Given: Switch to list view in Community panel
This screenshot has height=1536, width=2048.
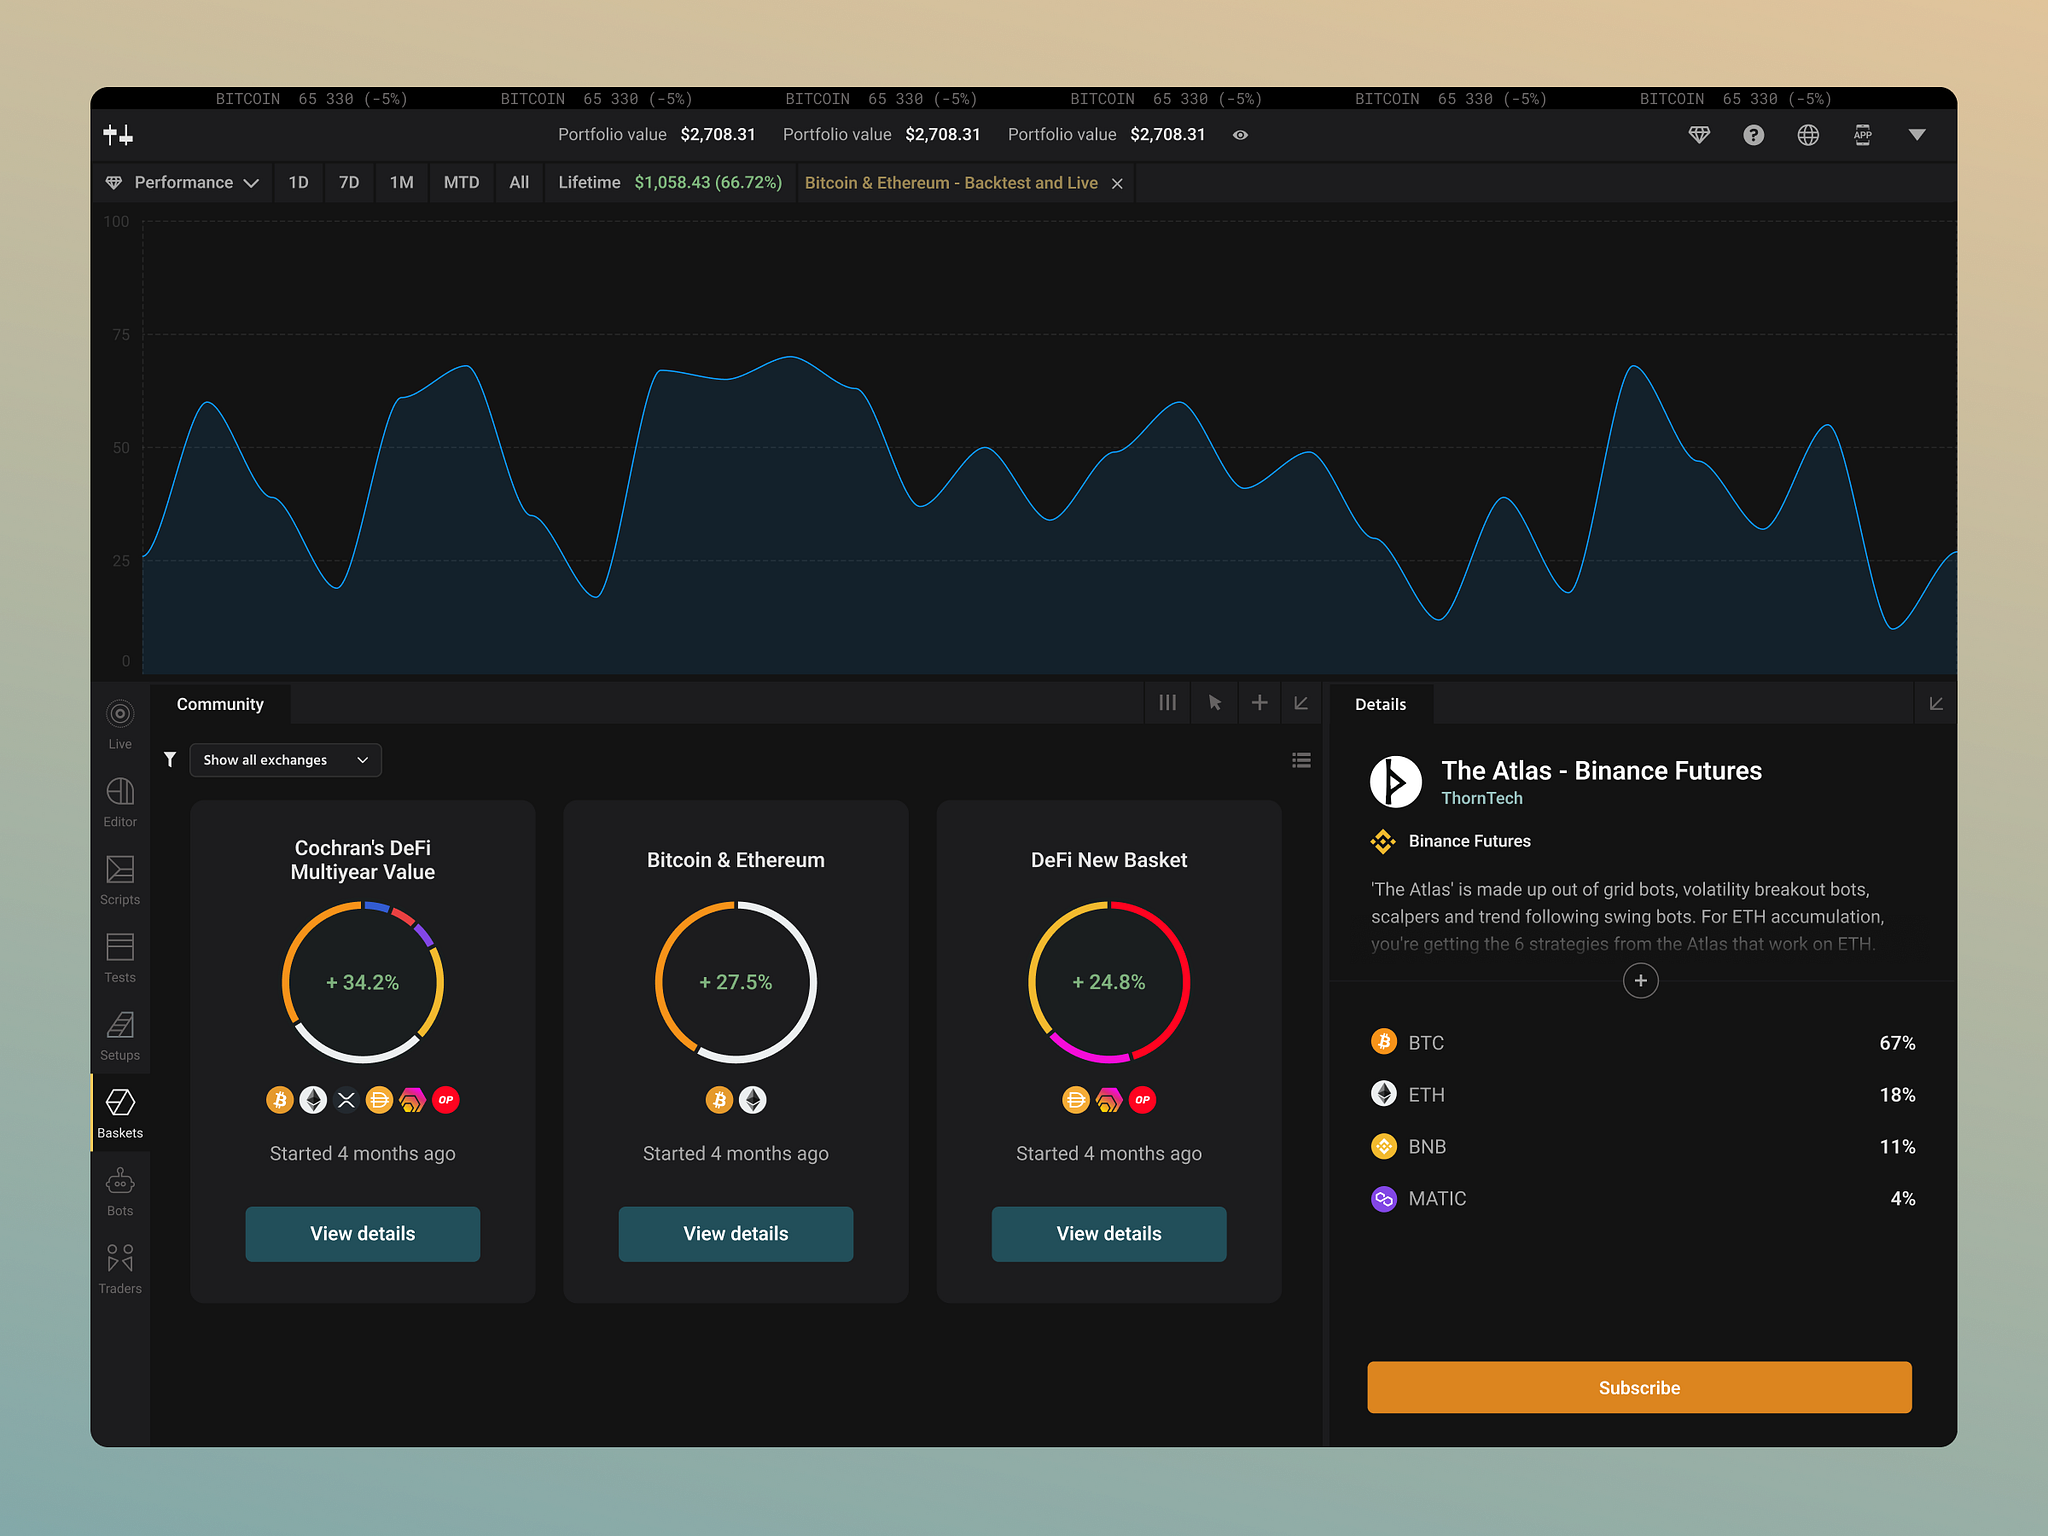Looking at the screenshot, I should point(1301,761).
